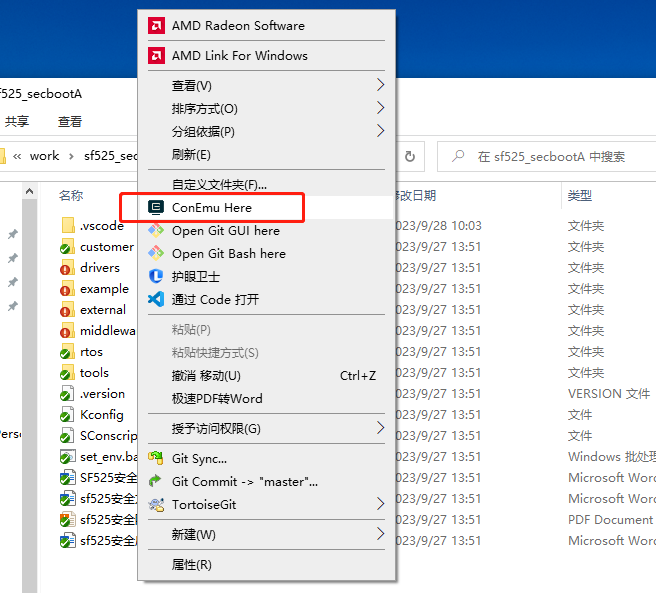The image size is (656, 593).
Task: Expand the 排序方式(O) submenu
Action: (380, 108)
